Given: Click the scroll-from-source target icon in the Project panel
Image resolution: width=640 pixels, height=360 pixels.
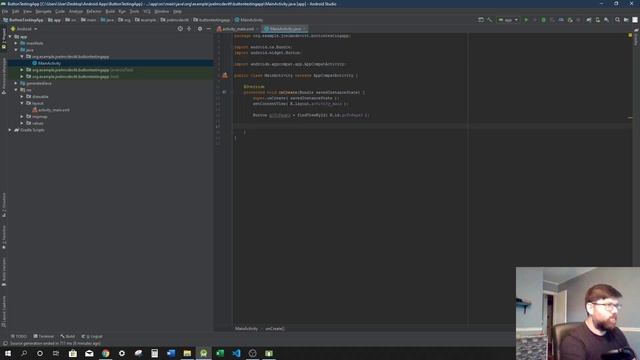Looking at the screenshot, I should point(180,29).
